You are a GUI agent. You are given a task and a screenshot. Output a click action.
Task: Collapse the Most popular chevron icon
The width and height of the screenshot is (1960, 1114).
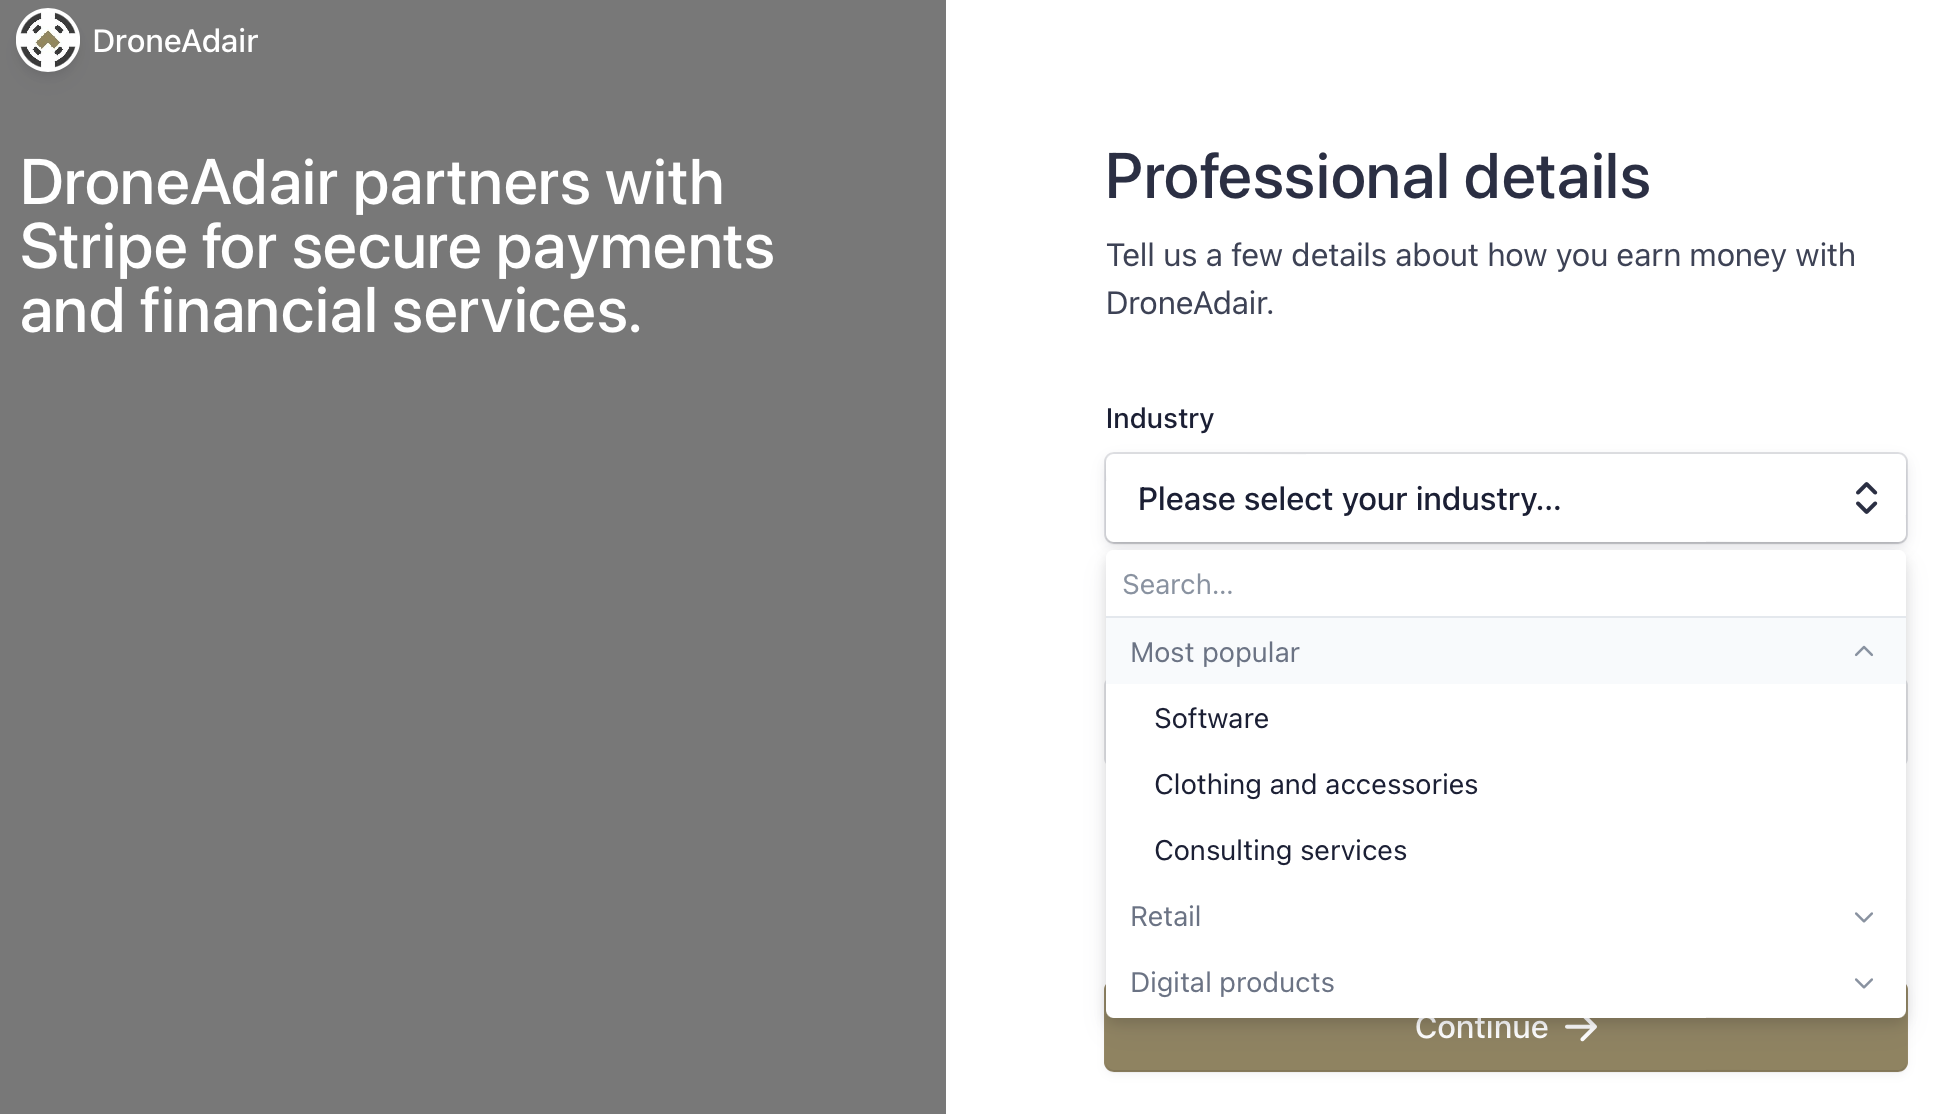pos(1864,652)
